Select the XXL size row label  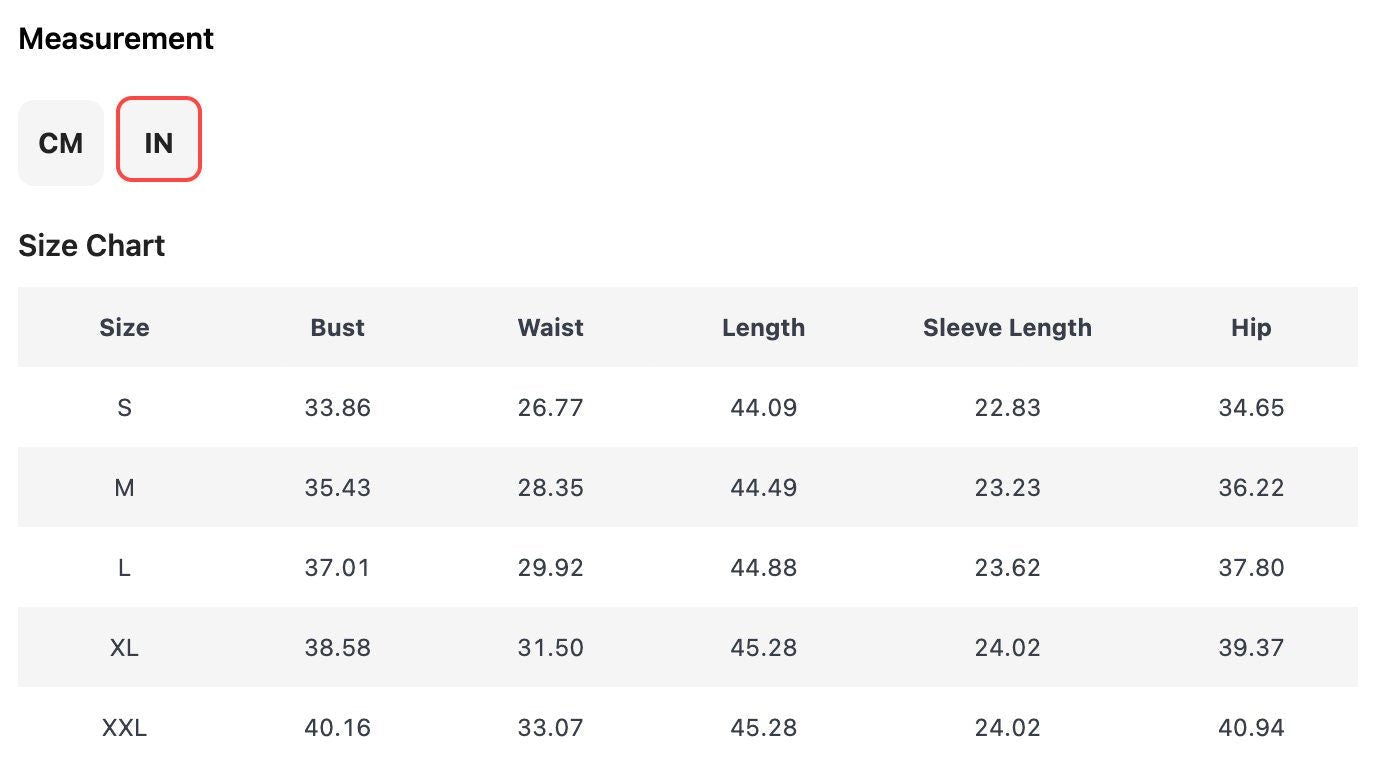pyautogui.click(x=124, y=728)
